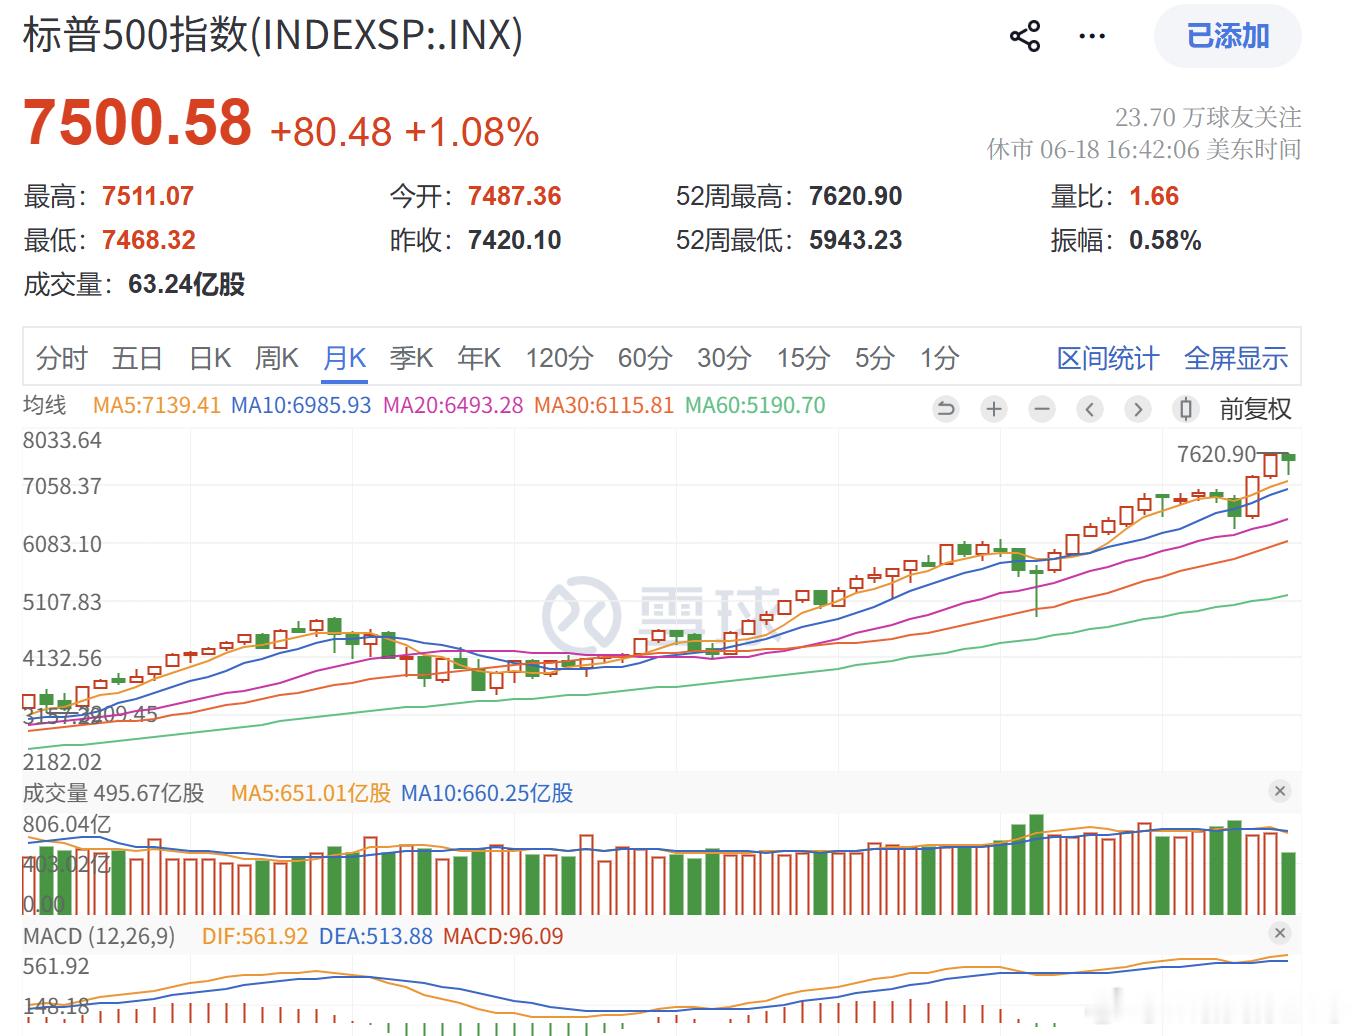Screen dimensions: 1356x1036
Task: Select the 日K chart tab
Action: tap(210, 358)
